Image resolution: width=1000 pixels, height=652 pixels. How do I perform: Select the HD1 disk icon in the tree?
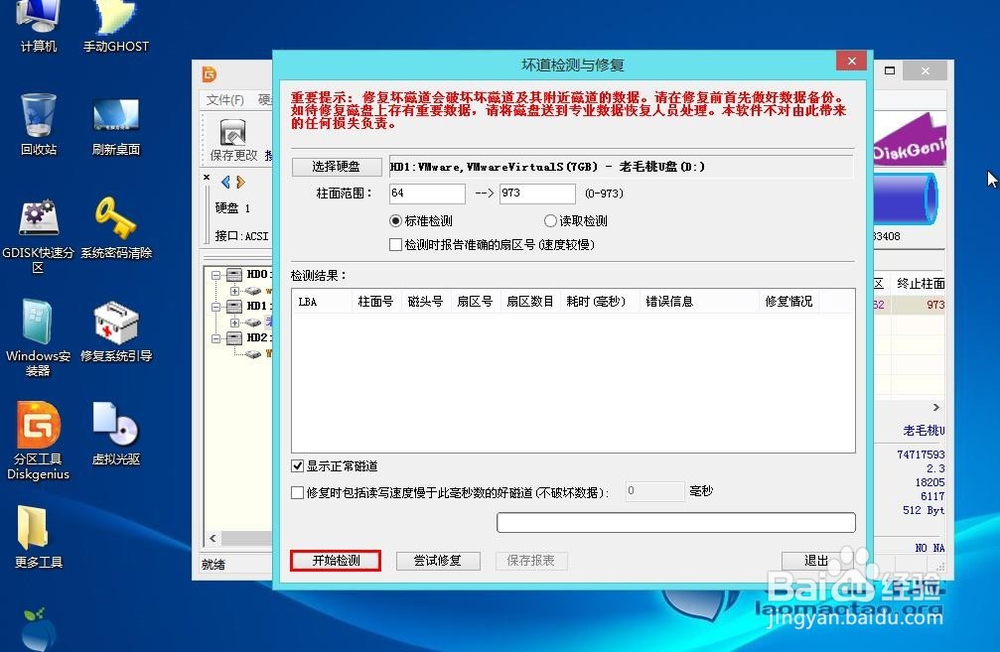coord(235,306)
